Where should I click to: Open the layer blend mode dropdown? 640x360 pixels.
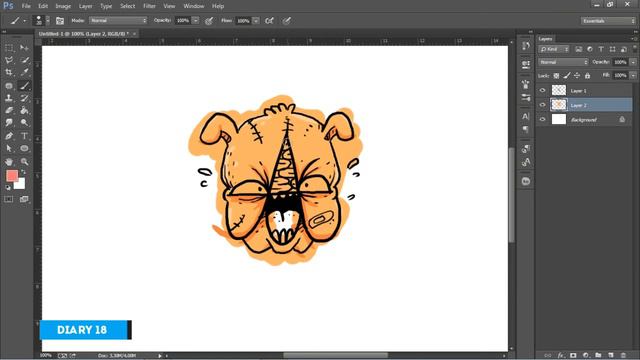(x=563, y=62)
